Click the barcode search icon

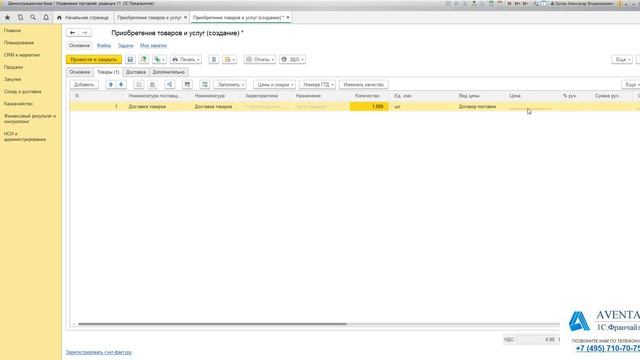(187, 84)
